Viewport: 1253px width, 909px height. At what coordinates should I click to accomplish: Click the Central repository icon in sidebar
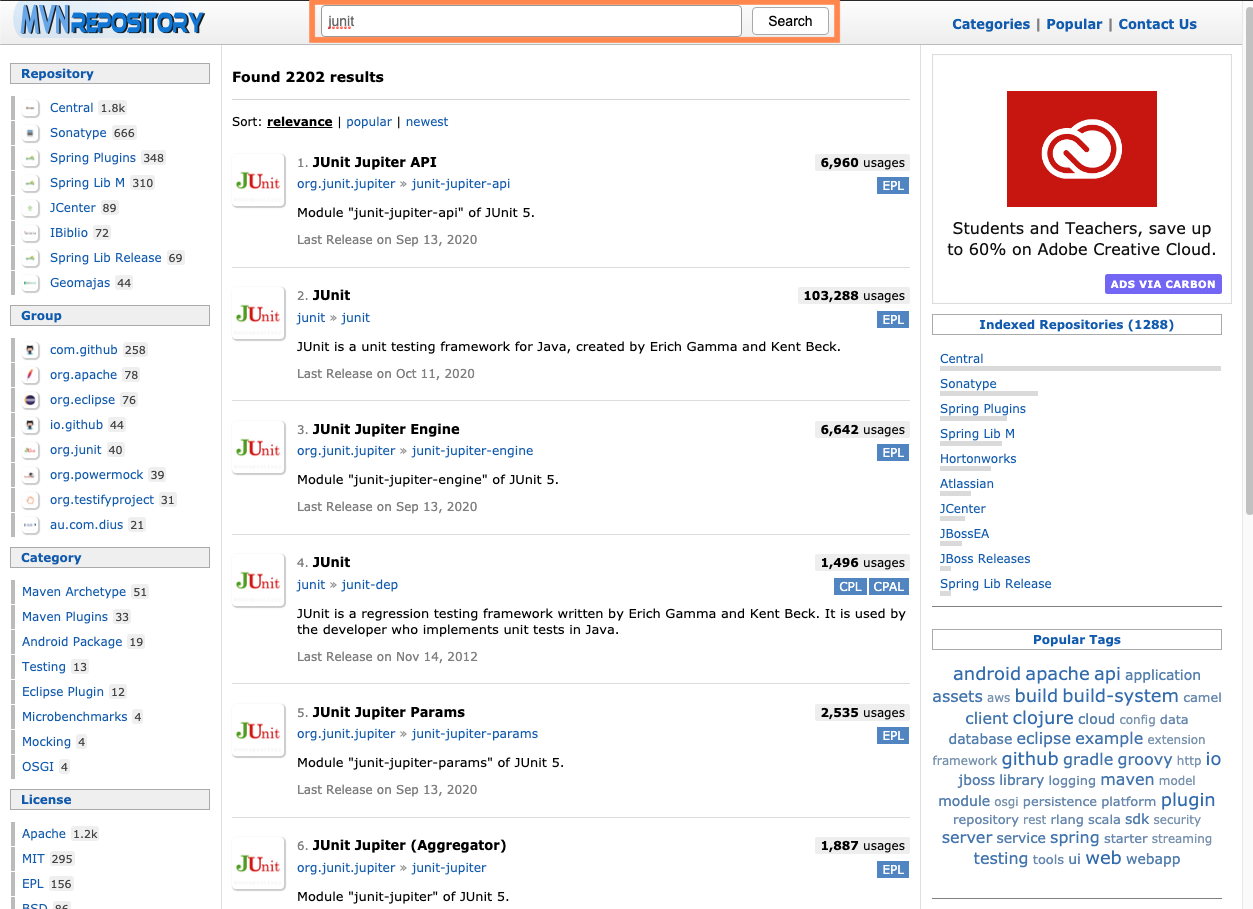pyautogui.click(x=30, y=108)
